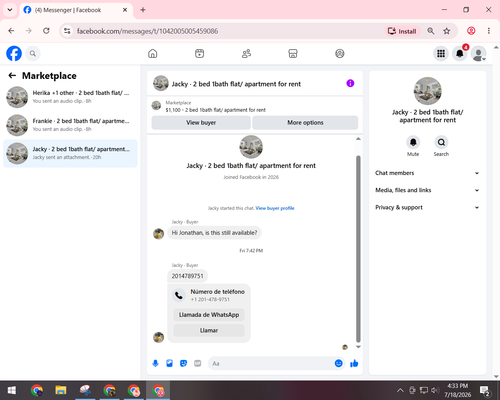Expand Chat members section

coord(428,173)
